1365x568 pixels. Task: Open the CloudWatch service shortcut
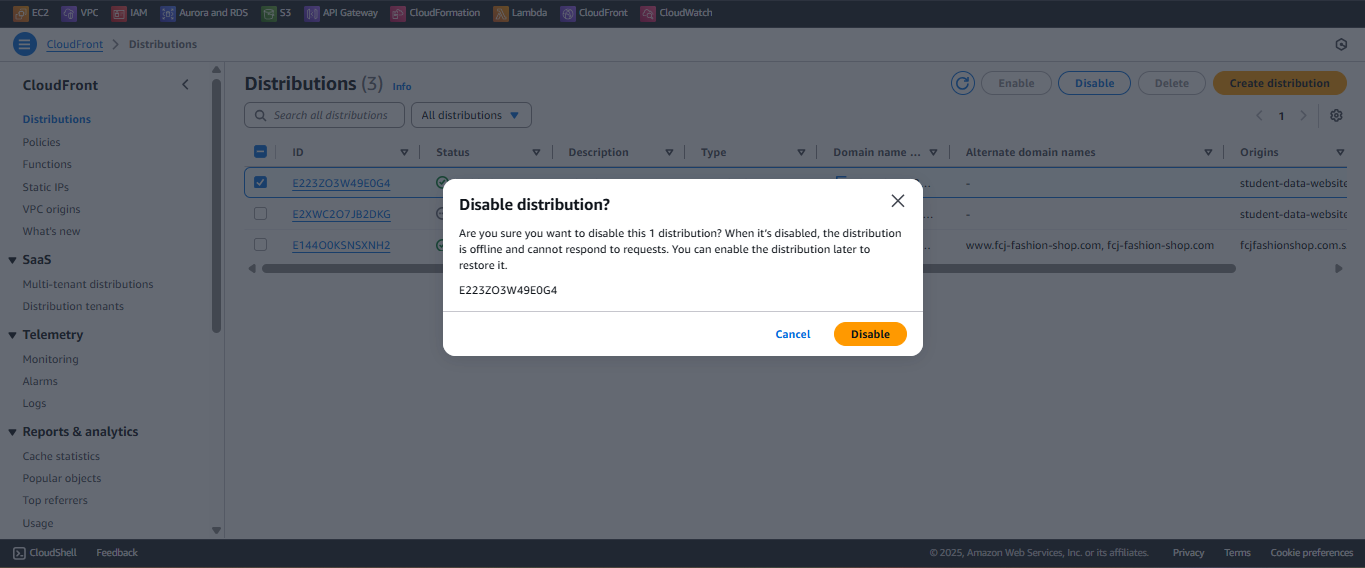pyautogui.click(x=677, y=13)
